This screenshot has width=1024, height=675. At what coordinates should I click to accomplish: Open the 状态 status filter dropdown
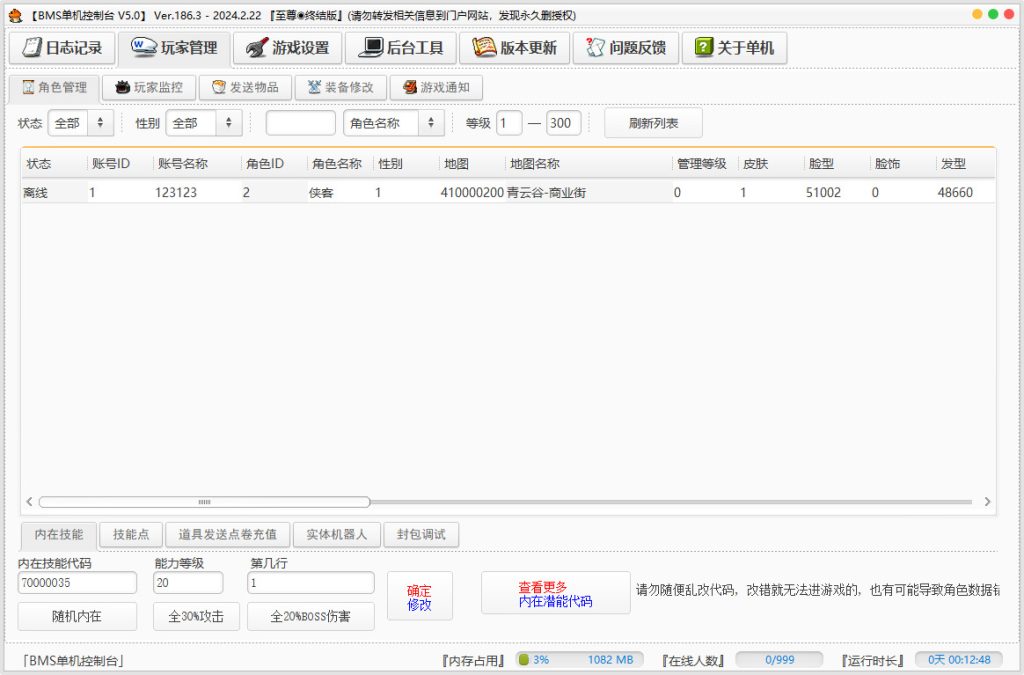point(80,123)
